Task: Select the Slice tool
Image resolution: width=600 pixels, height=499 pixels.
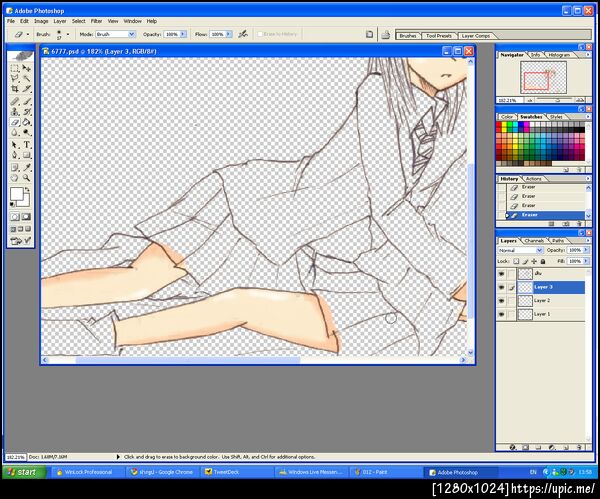Action: pyautogui.click(x=26, y=89)
